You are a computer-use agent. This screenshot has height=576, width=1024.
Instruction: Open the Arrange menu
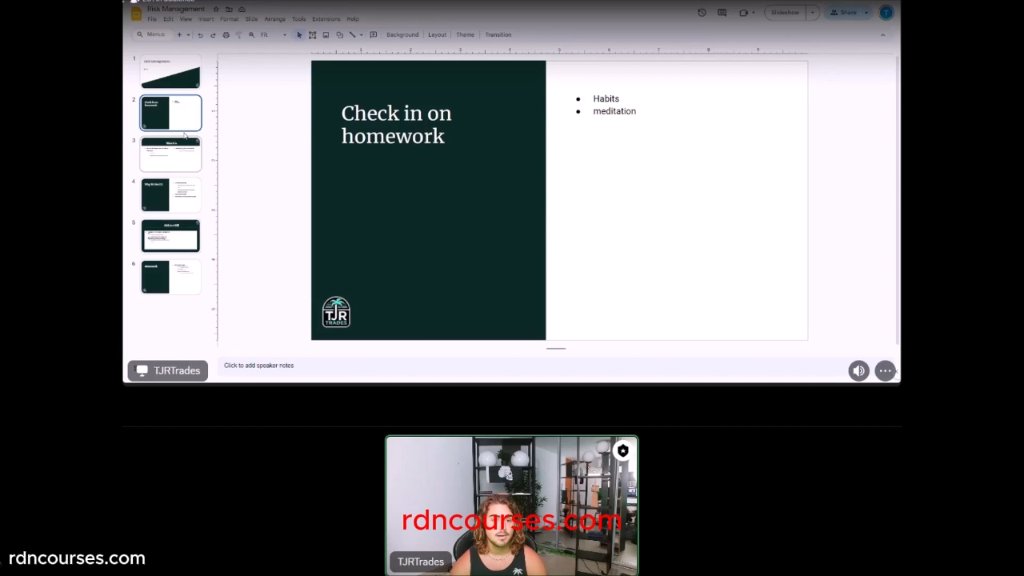tap(275, 20)
